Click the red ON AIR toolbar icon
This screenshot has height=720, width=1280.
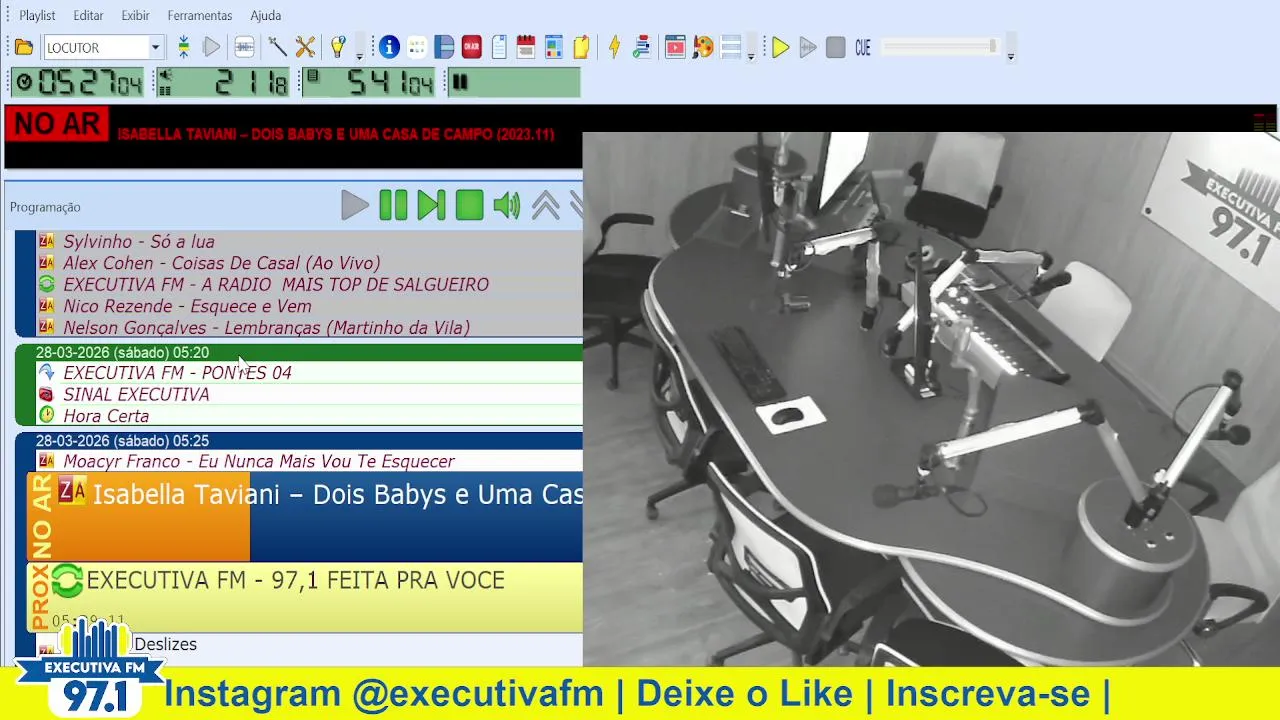point(471,47)
